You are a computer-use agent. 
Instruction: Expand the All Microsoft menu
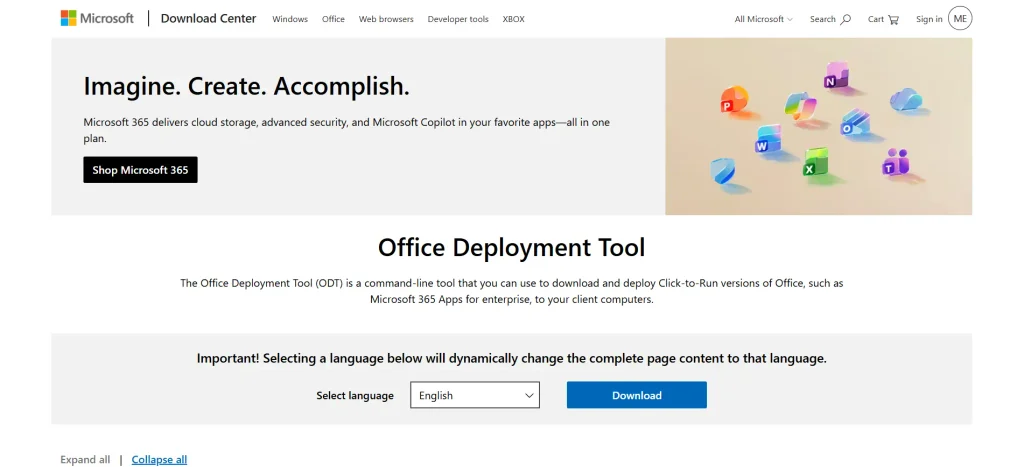pyautogui.click(x=763, y=20)
